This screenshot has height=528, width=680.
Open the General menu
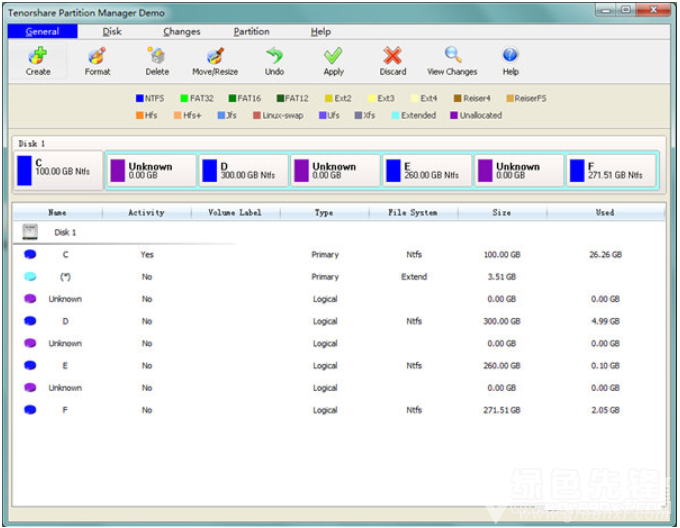pyautogui.click(x=42, y=31)
